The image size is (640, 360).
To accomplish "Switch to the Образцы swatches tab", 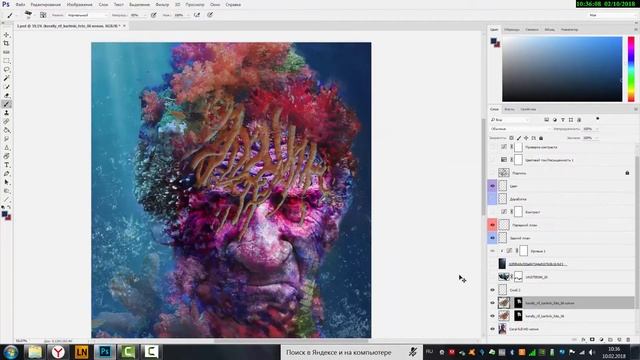I will tap(511, 30).
